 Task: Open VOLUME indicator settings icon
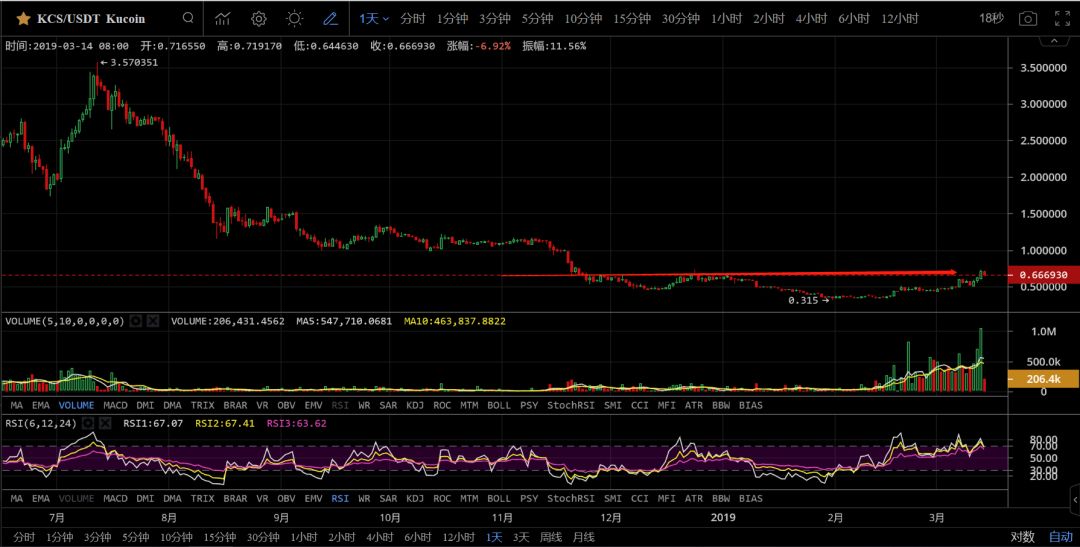pos(137,321)
